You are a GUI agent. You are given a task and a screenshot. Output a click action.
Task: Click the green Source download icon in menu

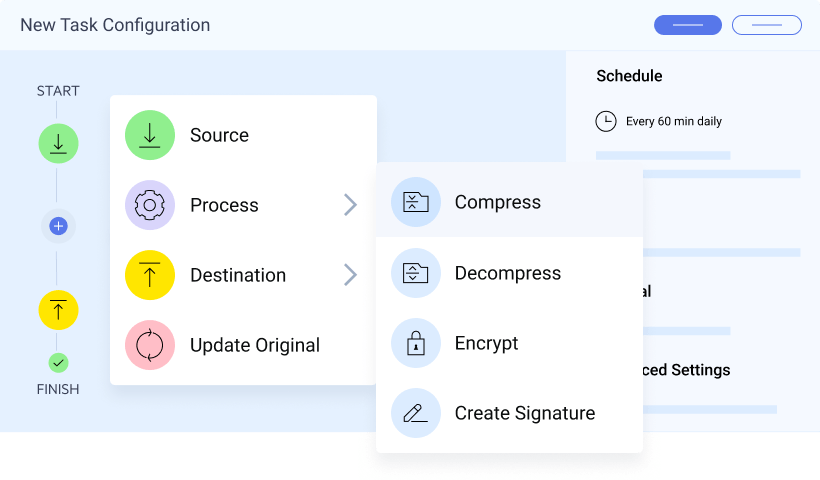pos(150,135)
